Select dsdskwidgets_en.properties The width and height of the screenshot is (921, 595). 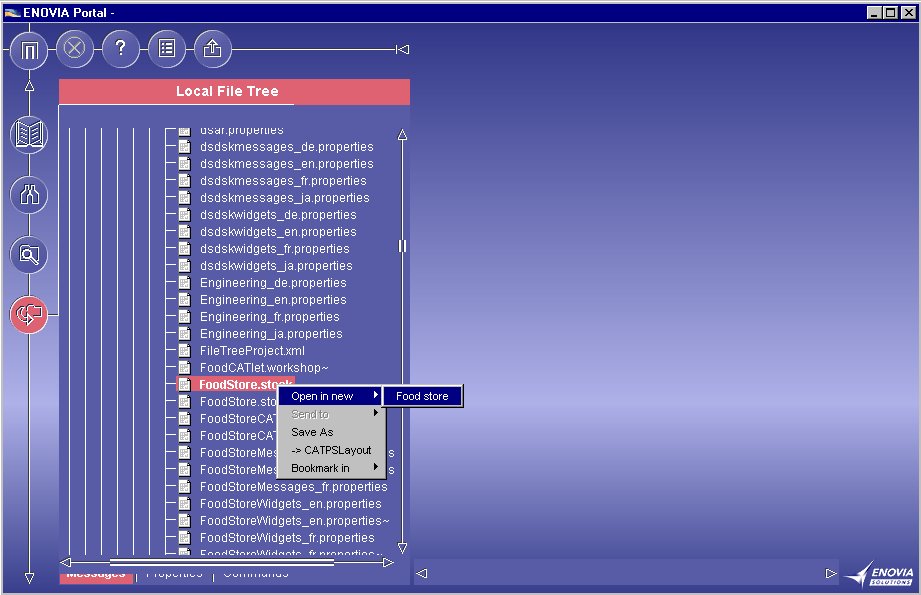point(278,232)
